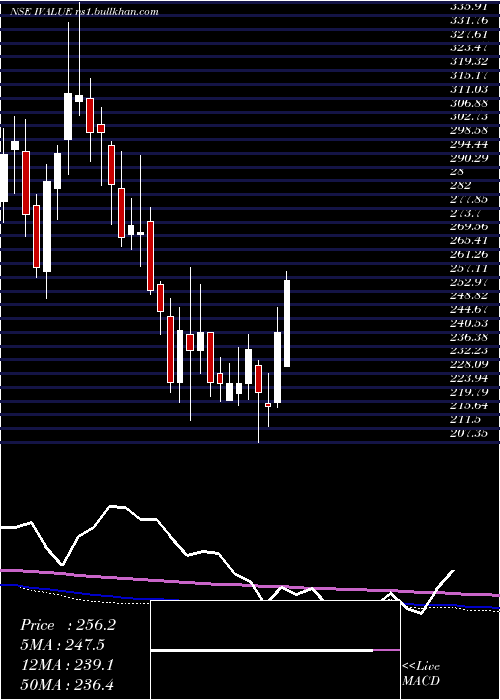
Task: Pick the 302.73 price label
Action: click(470, 116)
